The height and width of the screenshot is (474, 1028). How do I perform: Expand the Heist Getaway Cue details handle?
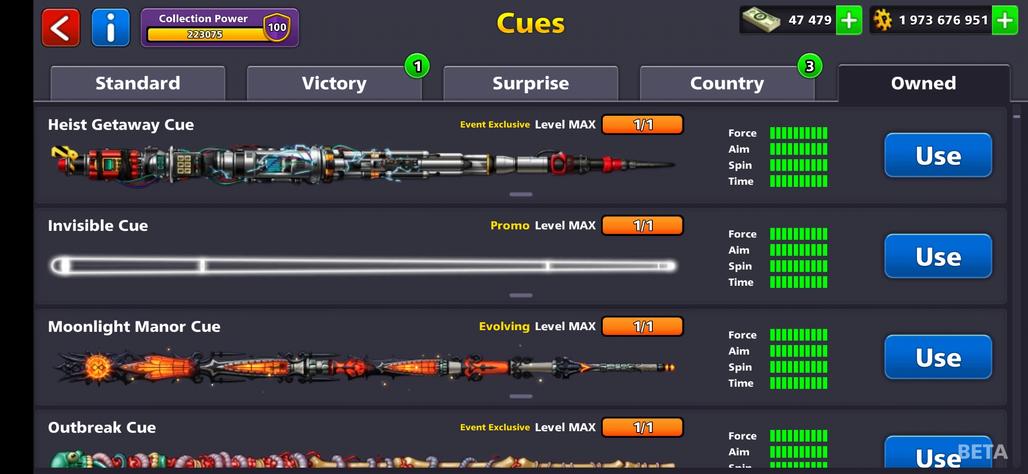point(521,195)
